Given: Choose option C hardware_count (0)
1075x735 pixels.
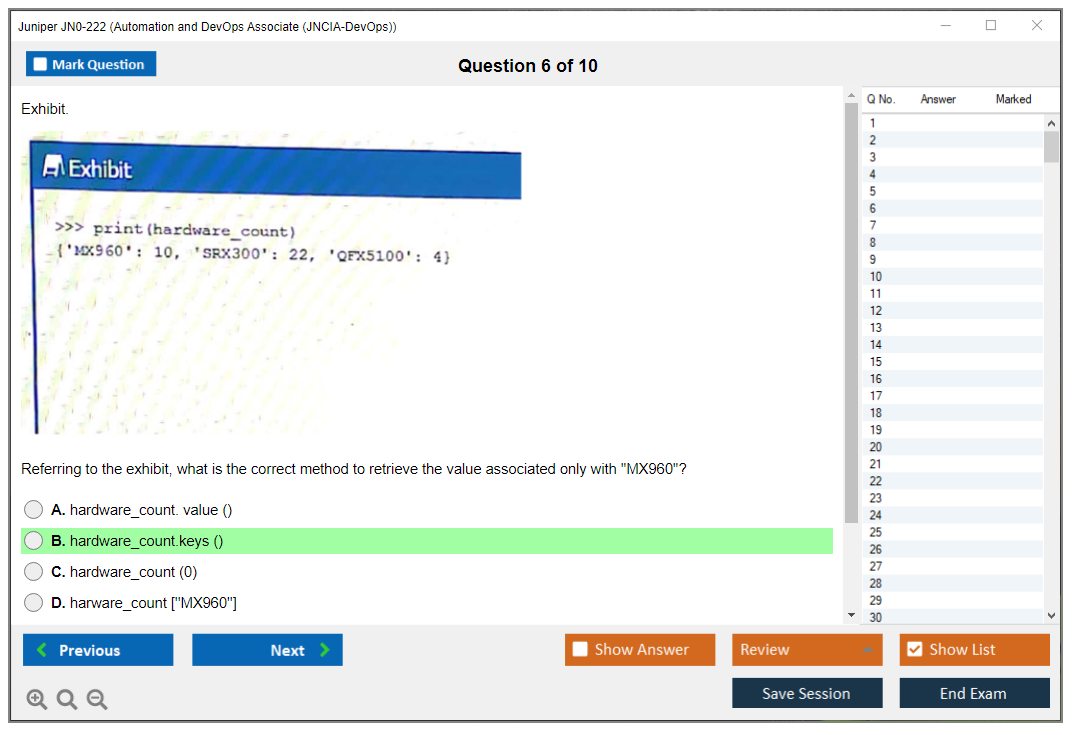Looking at the screenshot, I should (x=34, y=572).
